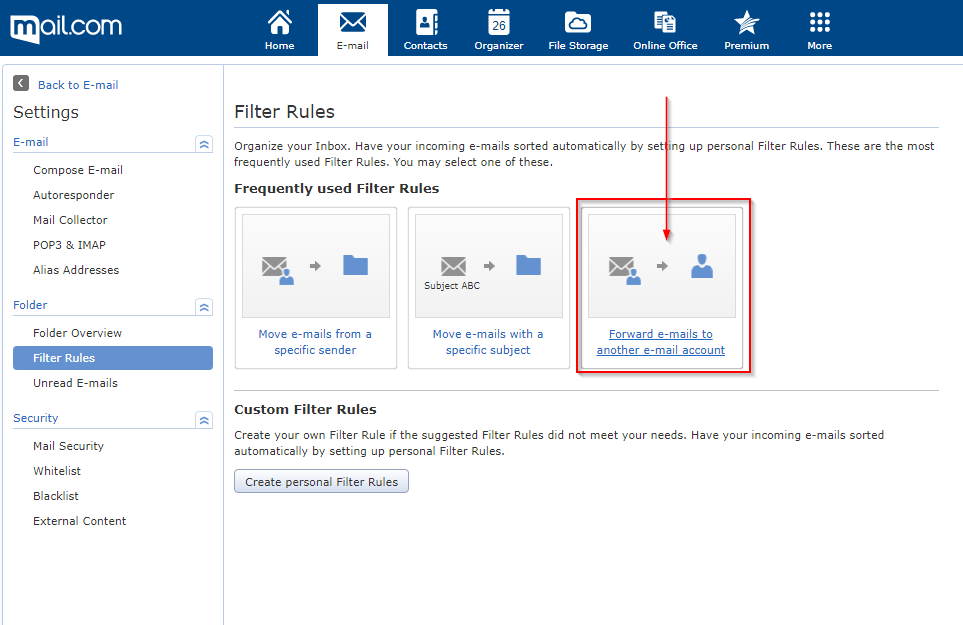Collapse the E-mail settings section
The image size is (963, 625).
coord(204,144)
